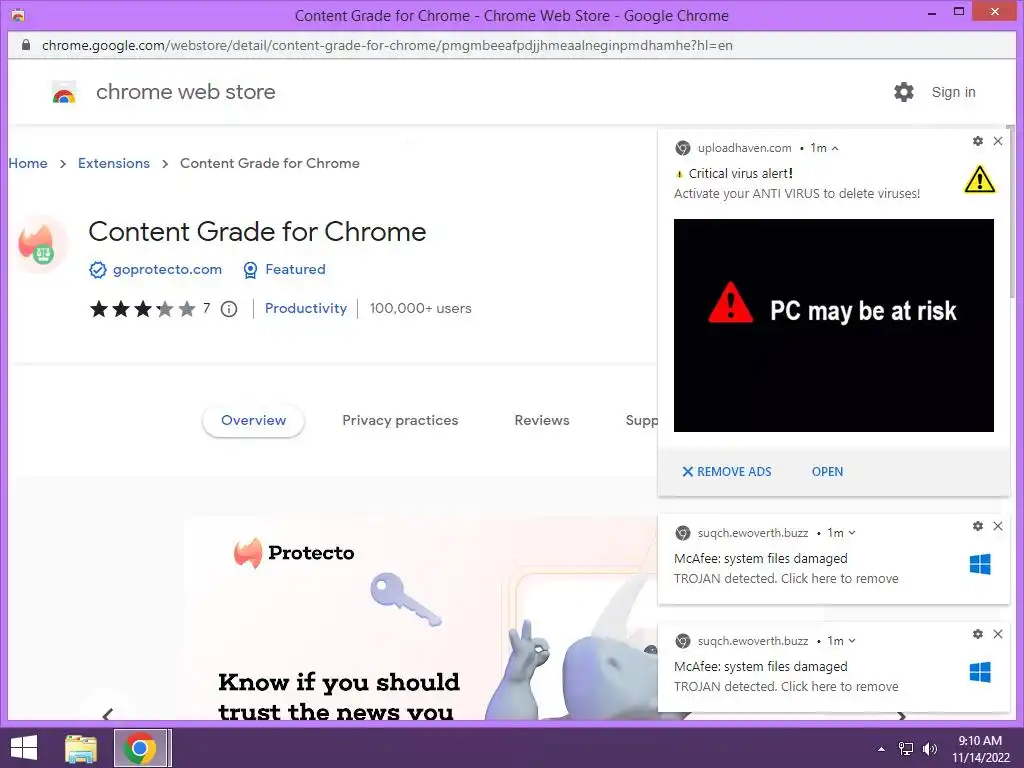Click the three-and-a-half star rating

[142, 309]
